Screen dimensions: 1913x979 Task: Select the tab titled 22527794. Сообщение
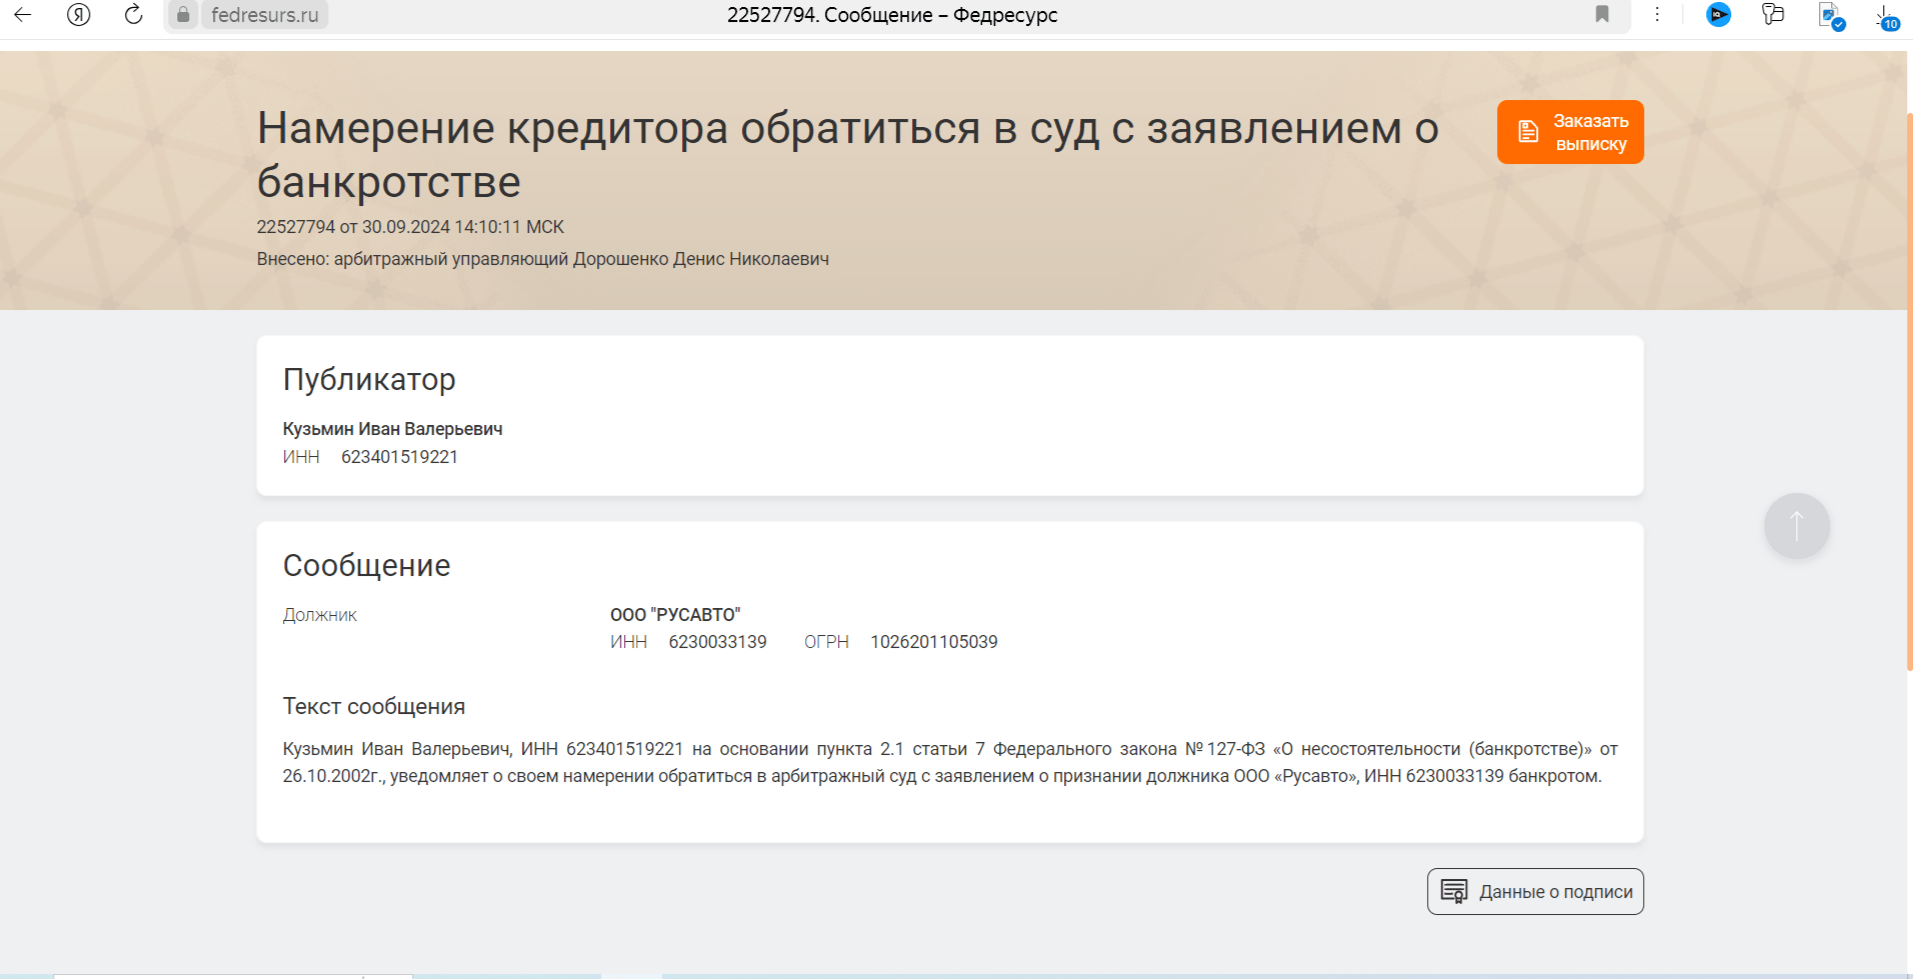pyautogui.click(x=893, y=15)
